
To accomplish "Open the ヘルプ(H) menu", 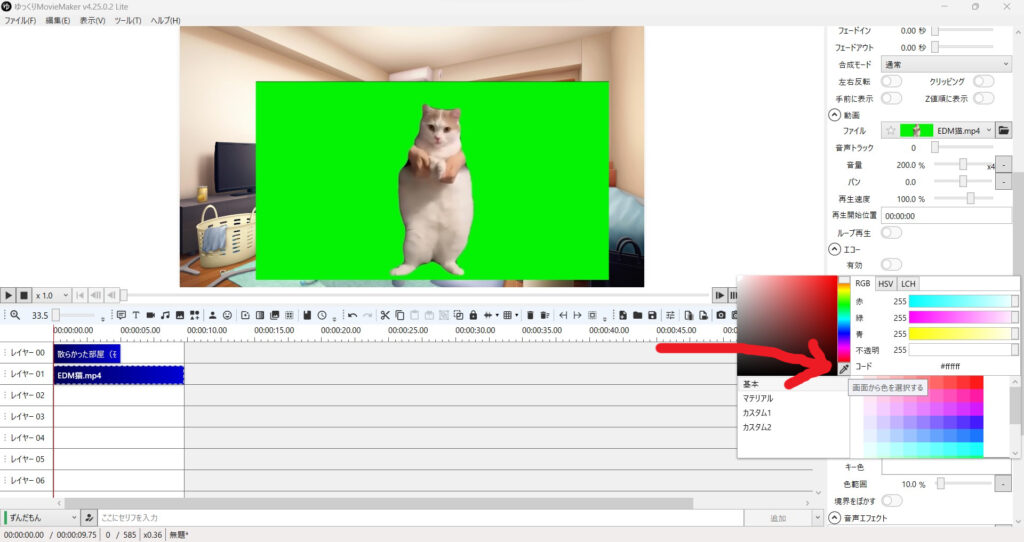I will point(165,20).
